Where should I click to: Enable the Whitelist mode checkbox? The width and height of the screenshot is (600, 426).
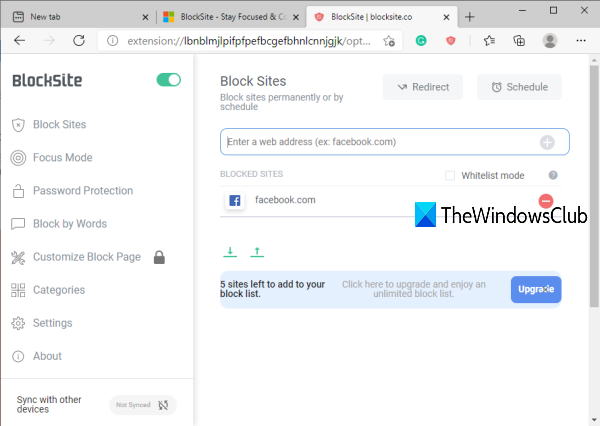click(450, 176)
